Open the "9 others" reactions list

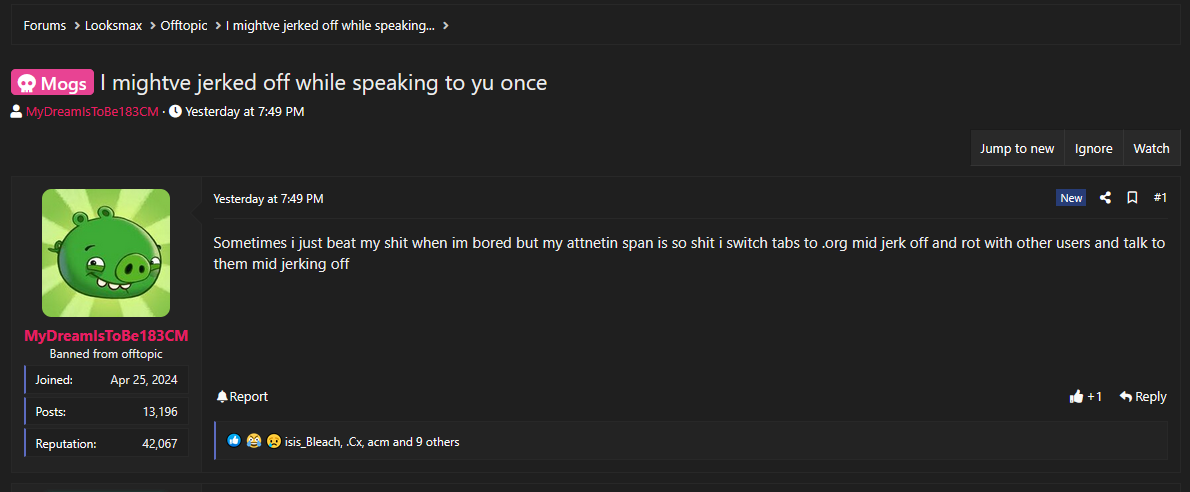point(437,441)
